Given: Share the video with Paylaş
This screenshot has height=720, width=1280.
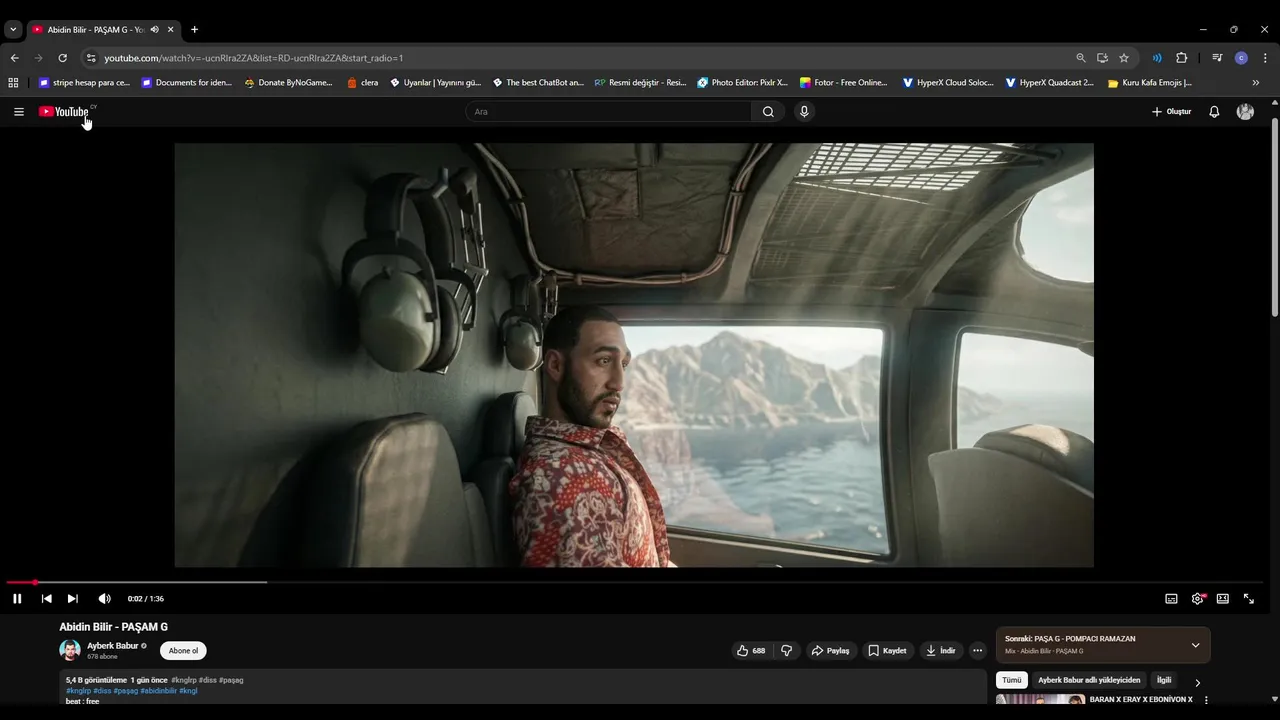Looking at the screenshot, I should tap(830, 651).
